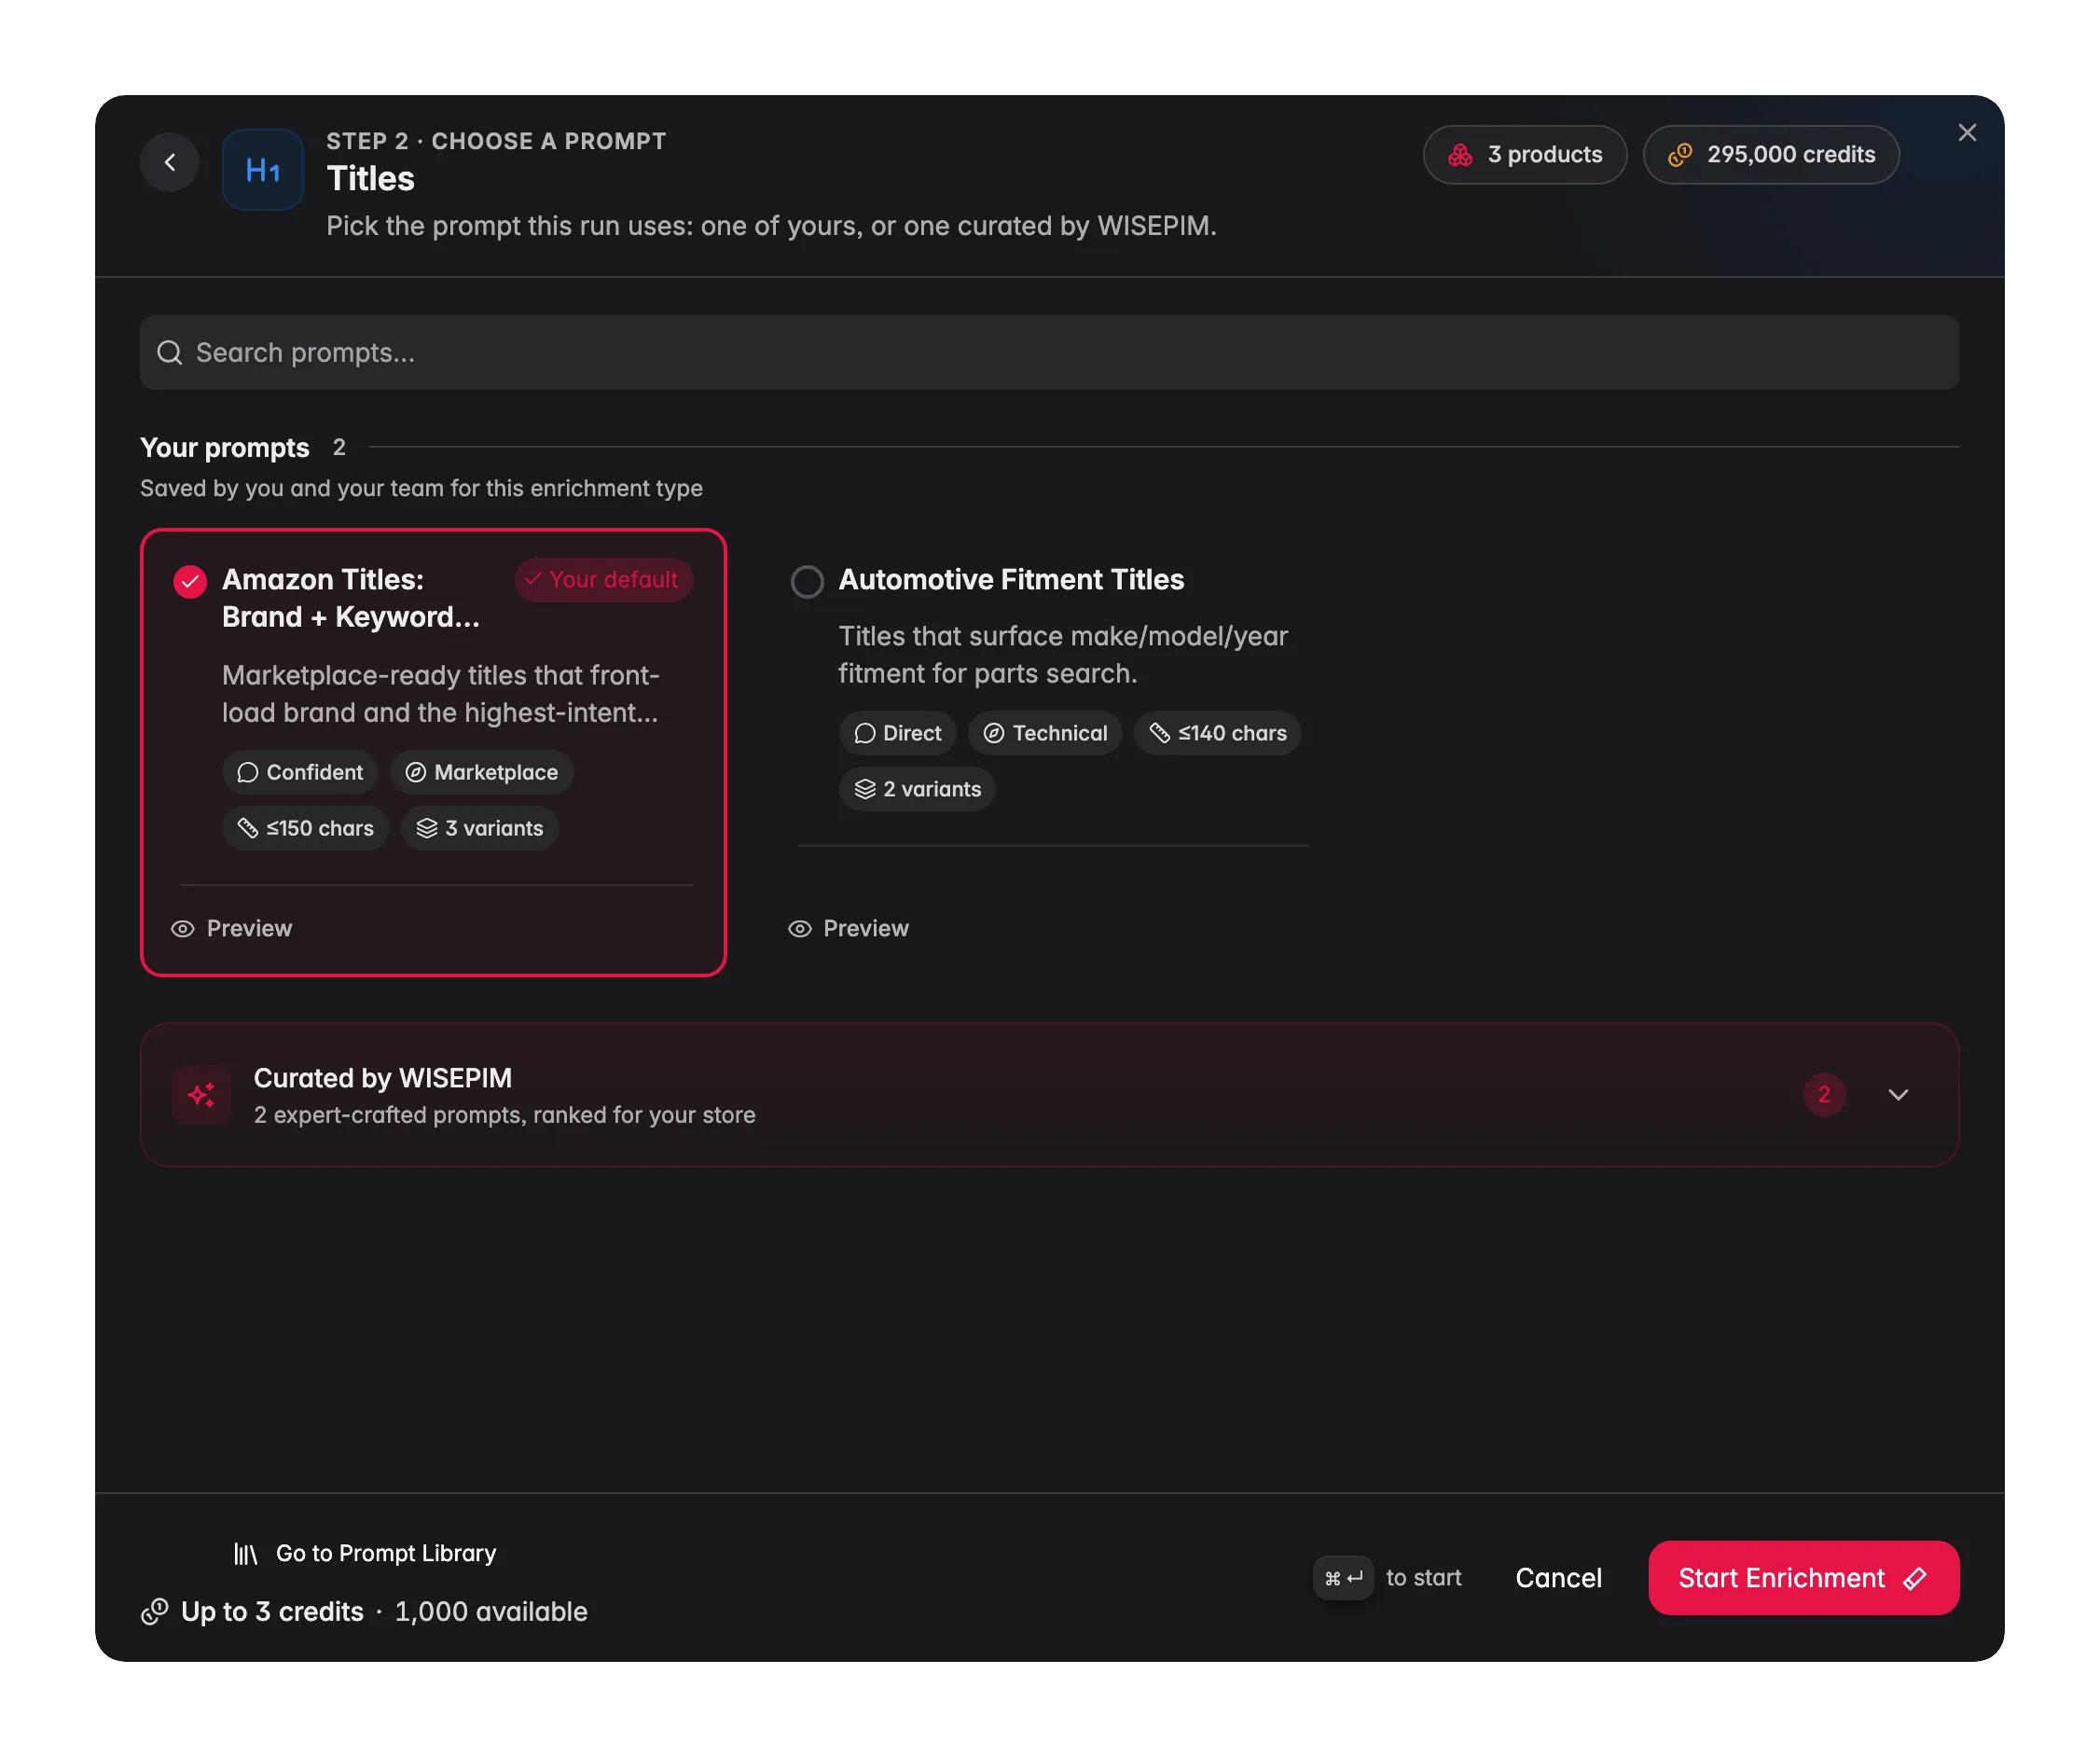Click the make/model/year fitment description
Screen dimensions: 2100x1757
coord(1063,655)
